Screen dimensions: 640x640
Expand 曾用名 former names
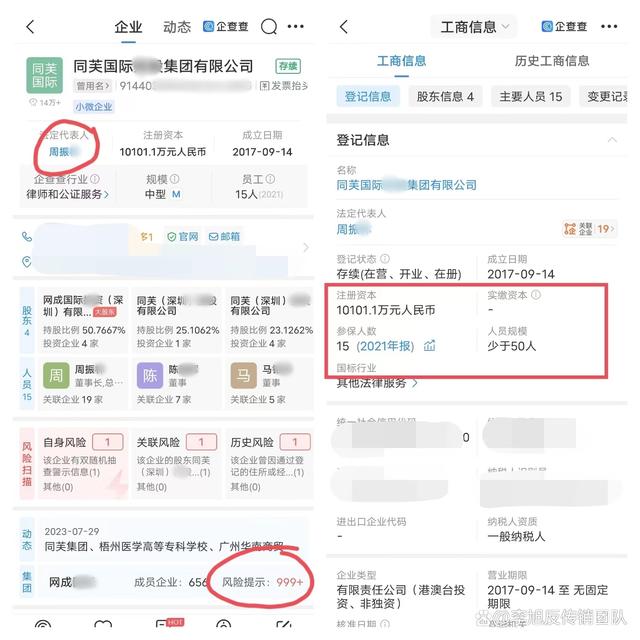pos(93,86)
